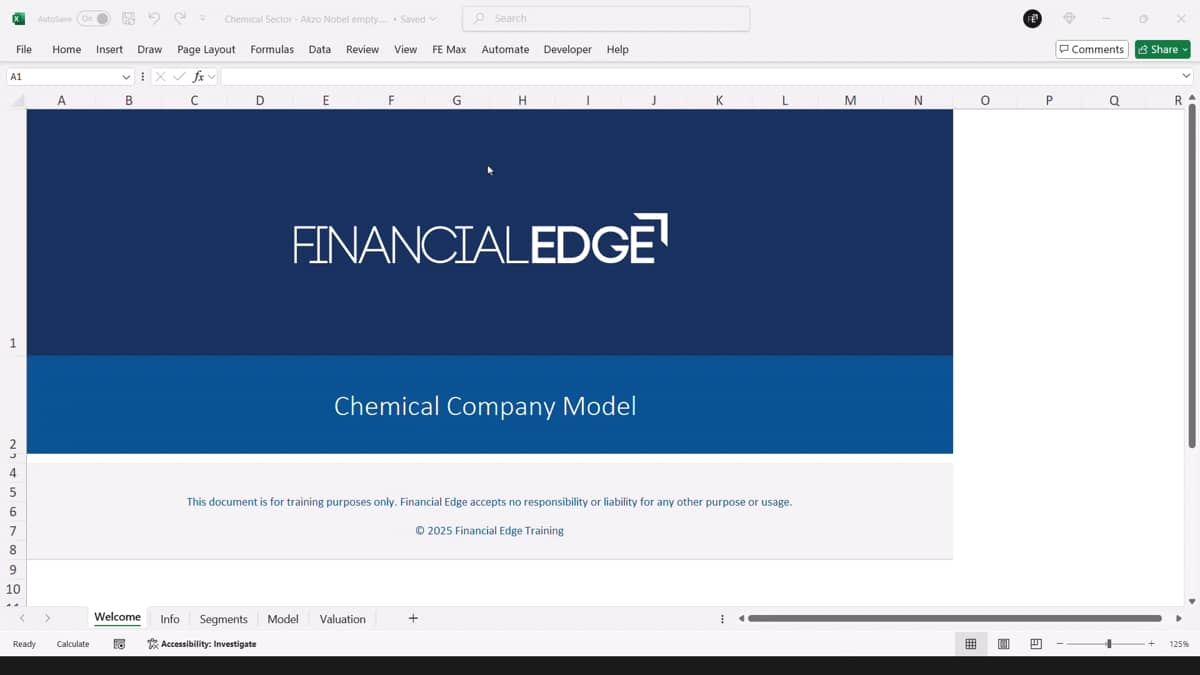
Task: Click Accessibility: Investigate status
Action: (202, 644)
